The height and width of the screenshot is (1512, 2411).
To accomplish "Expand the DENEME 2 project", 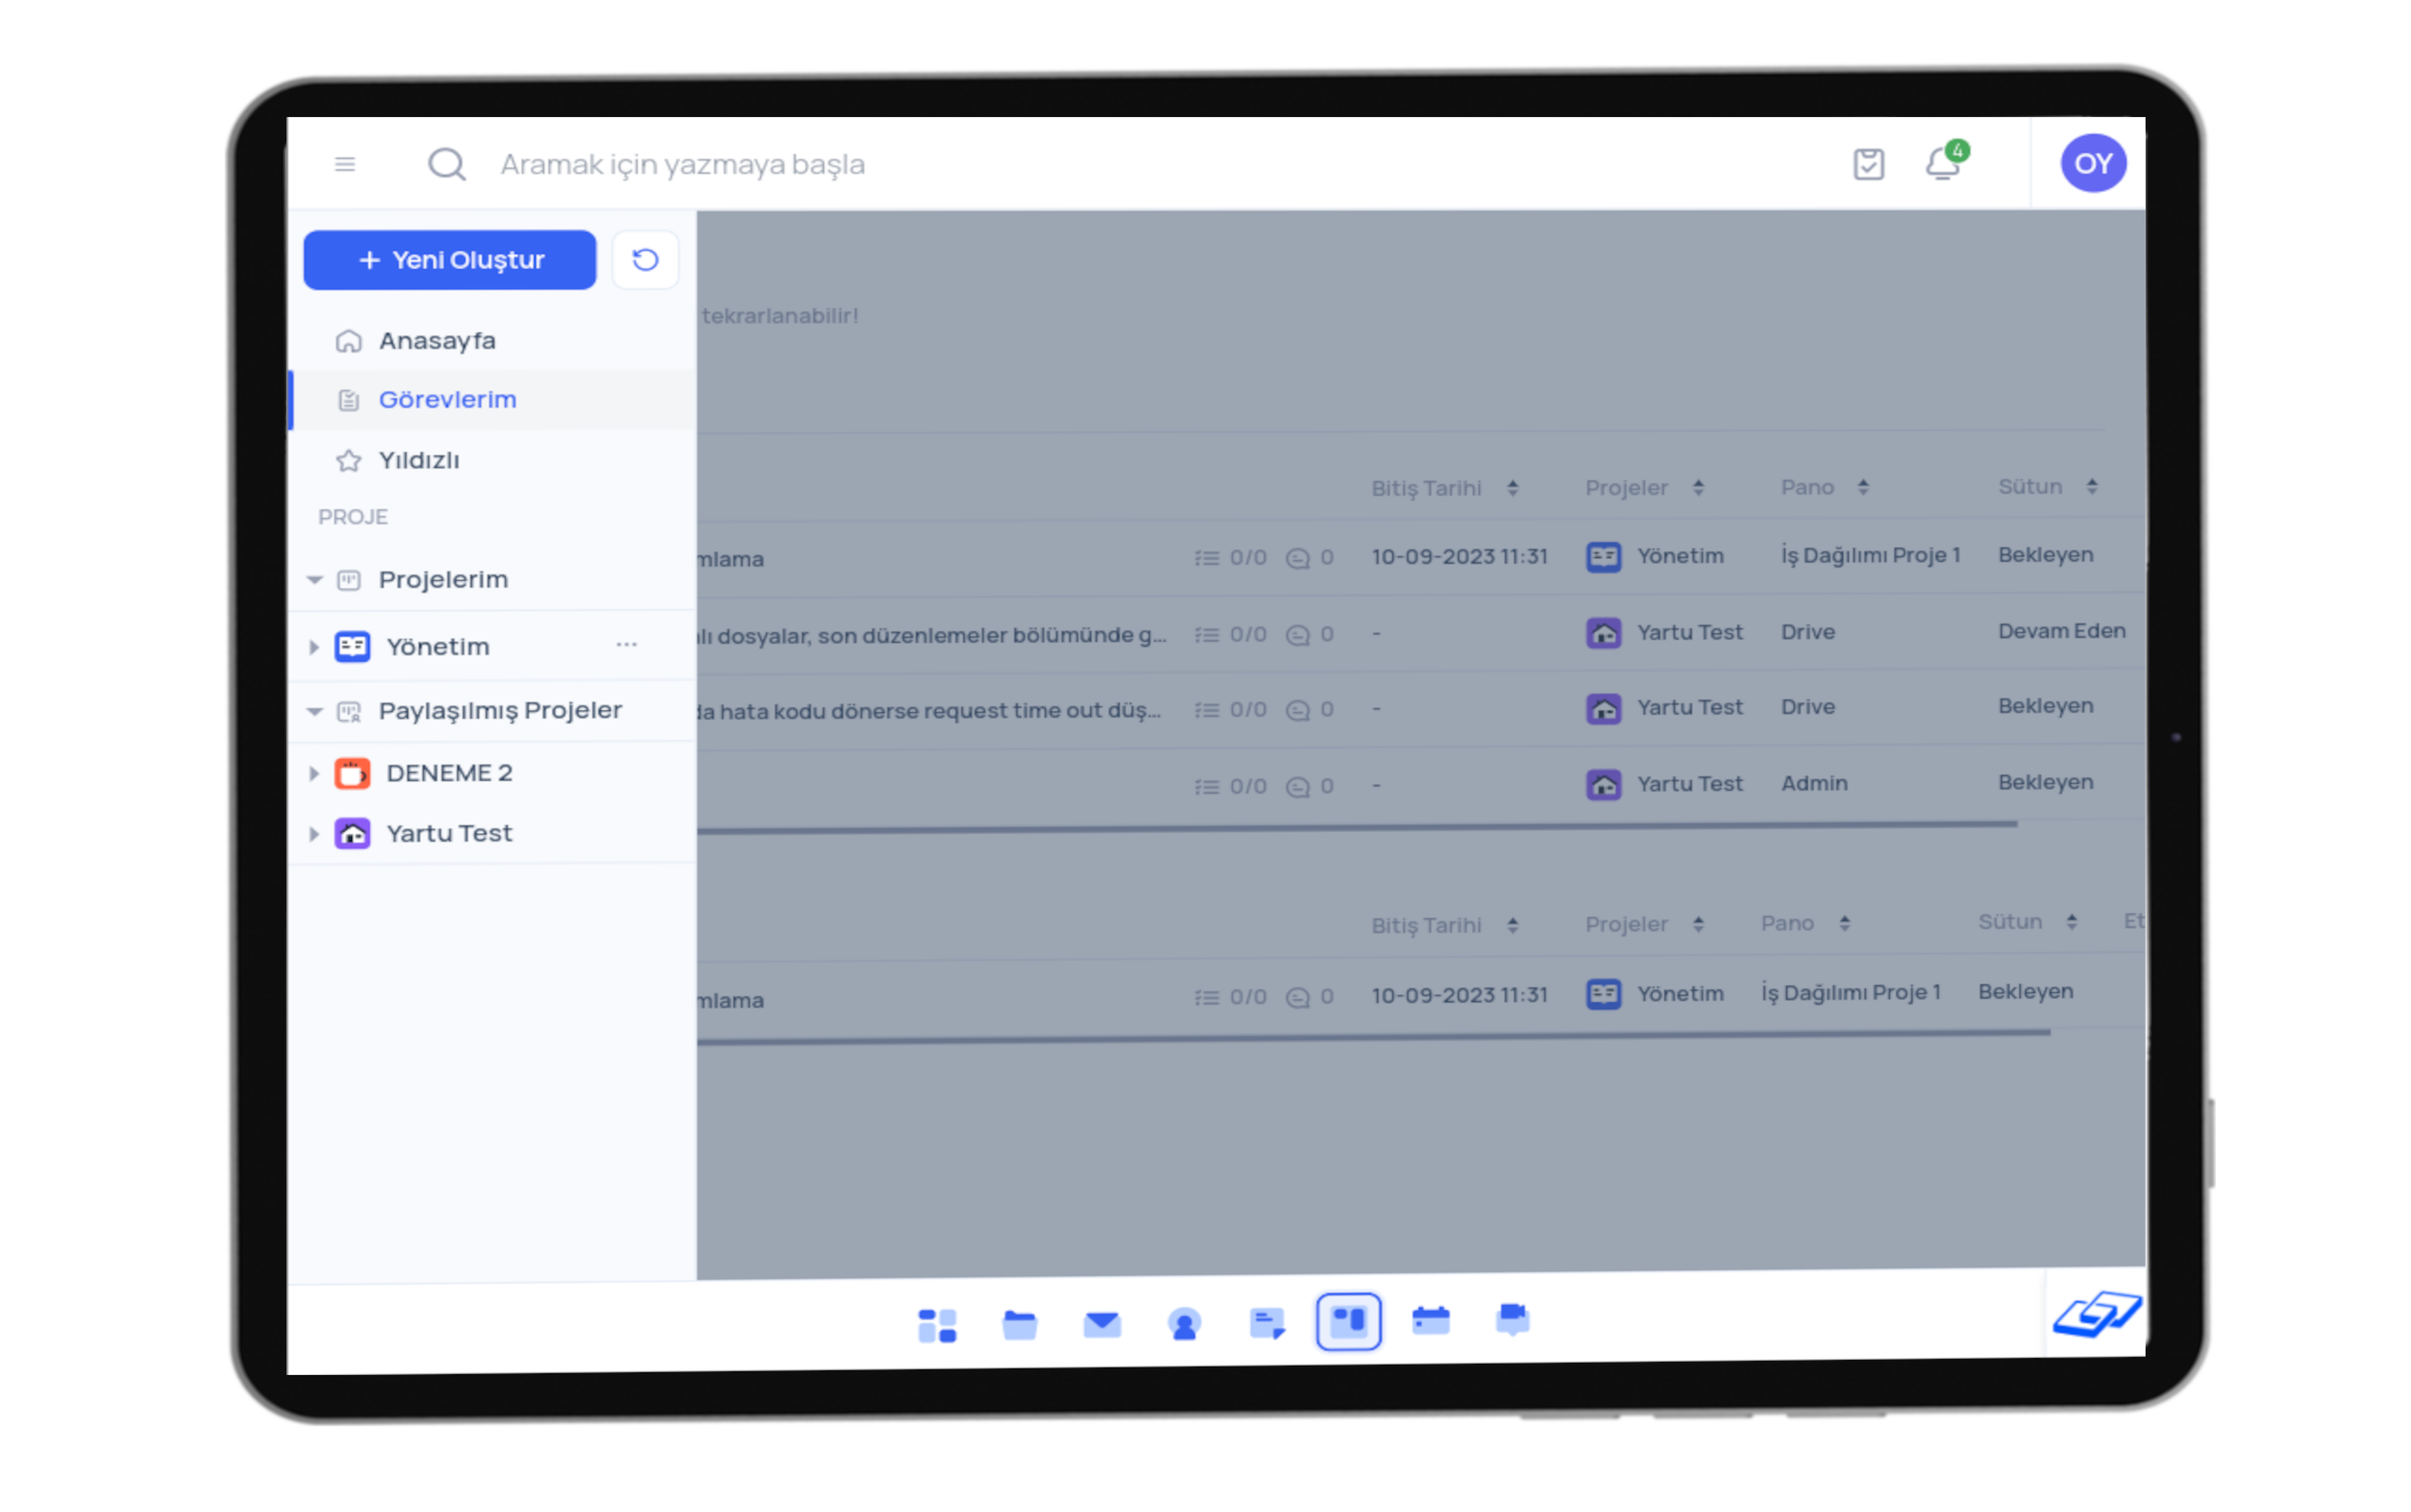I will [314, 773].
